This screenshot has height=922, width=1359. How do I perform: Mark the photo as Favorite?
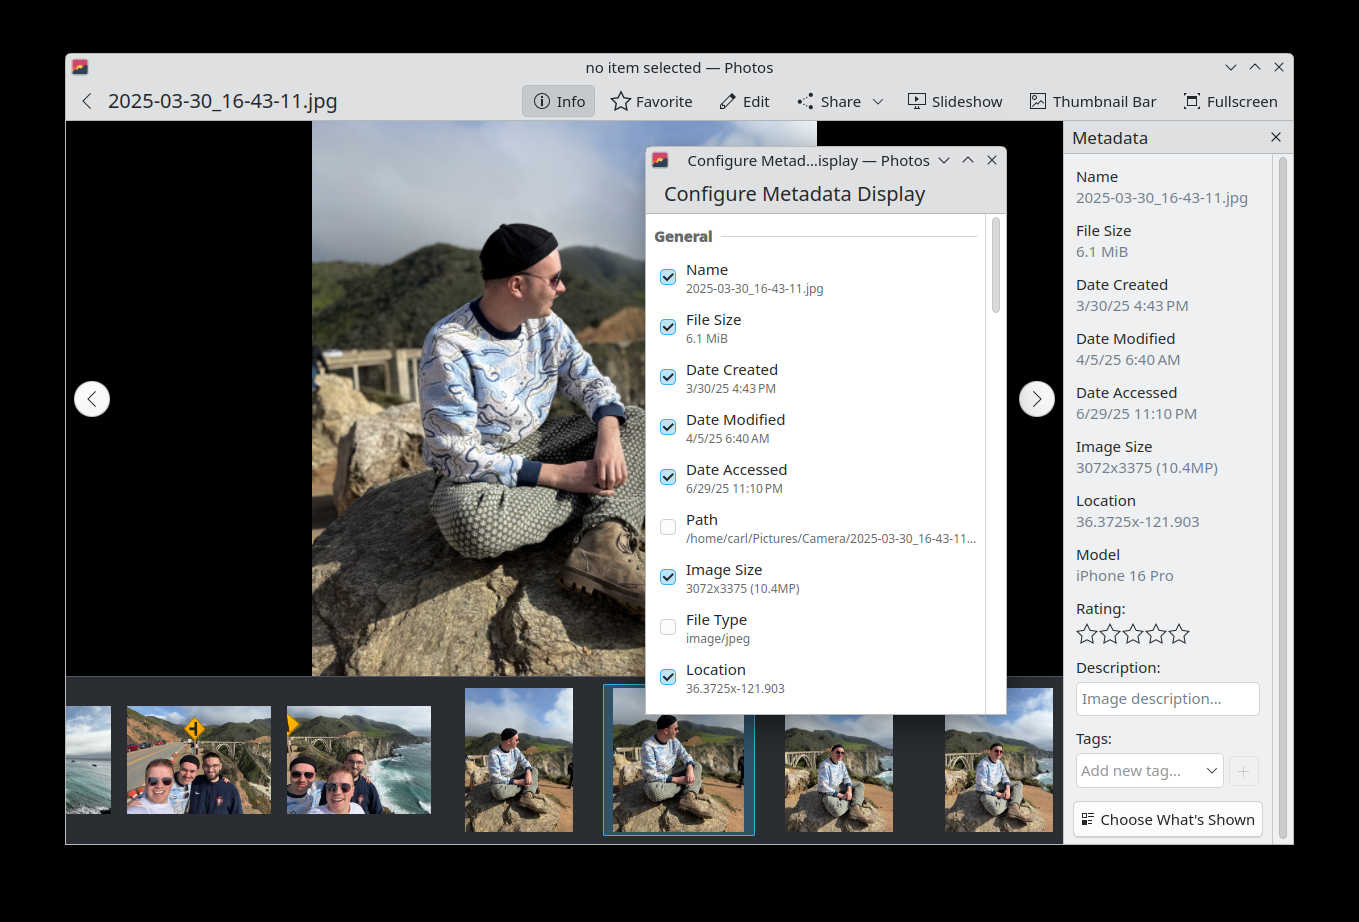(652, 101)
